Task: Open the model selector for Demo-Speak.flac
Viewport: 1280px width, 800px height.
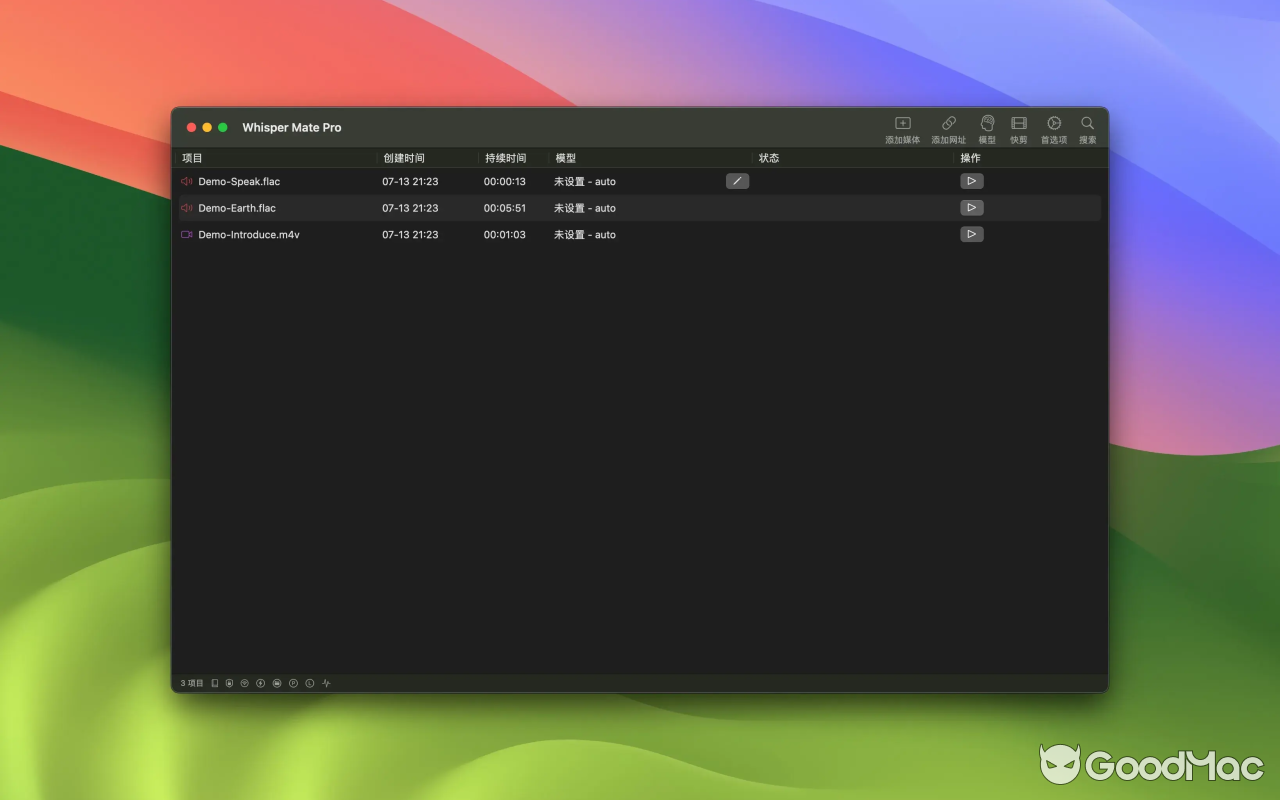Action: [x=584, y=181]
